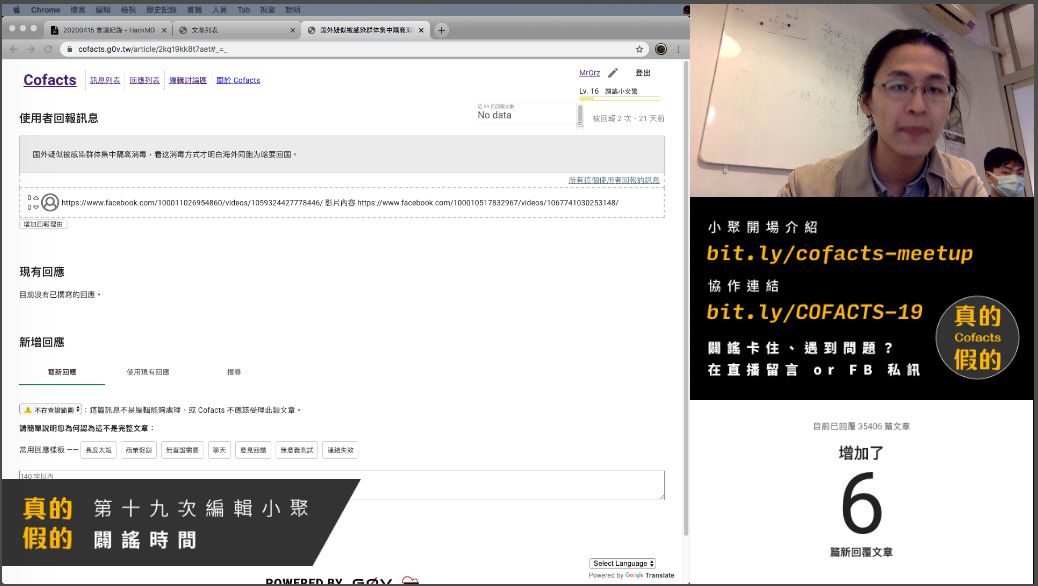This screenshot has height=586, width=1038.
Task: Open the Chrome three-dot menu
Action: click(x=678, y=49)
